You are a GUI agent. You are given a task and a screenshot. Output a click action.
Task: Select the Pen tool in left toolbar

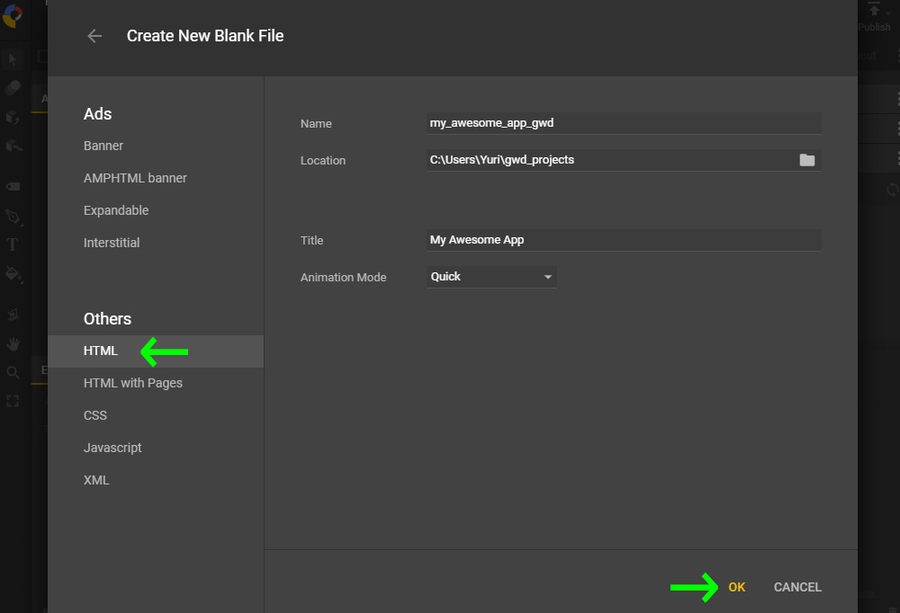[13, 216]
